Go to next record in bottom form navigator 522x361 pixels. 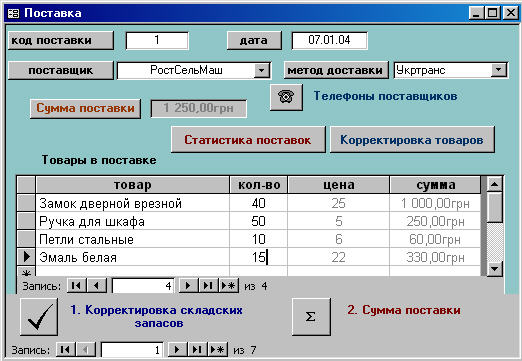pos(177,350)
